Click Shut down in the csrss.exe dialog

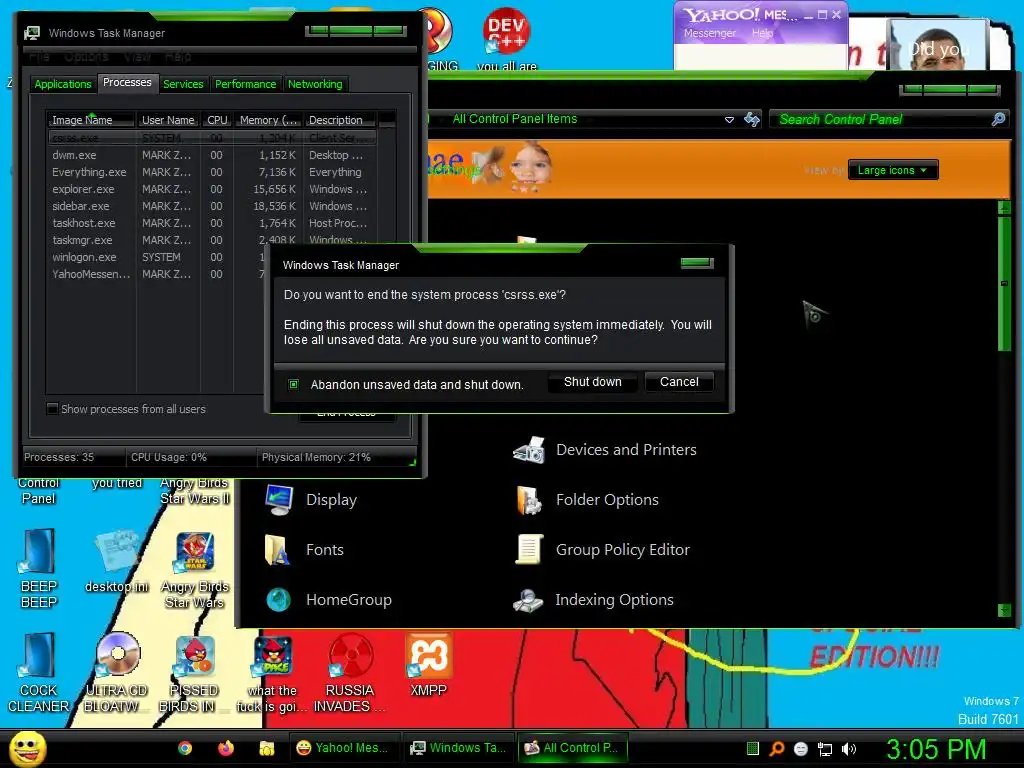[592, 382]
